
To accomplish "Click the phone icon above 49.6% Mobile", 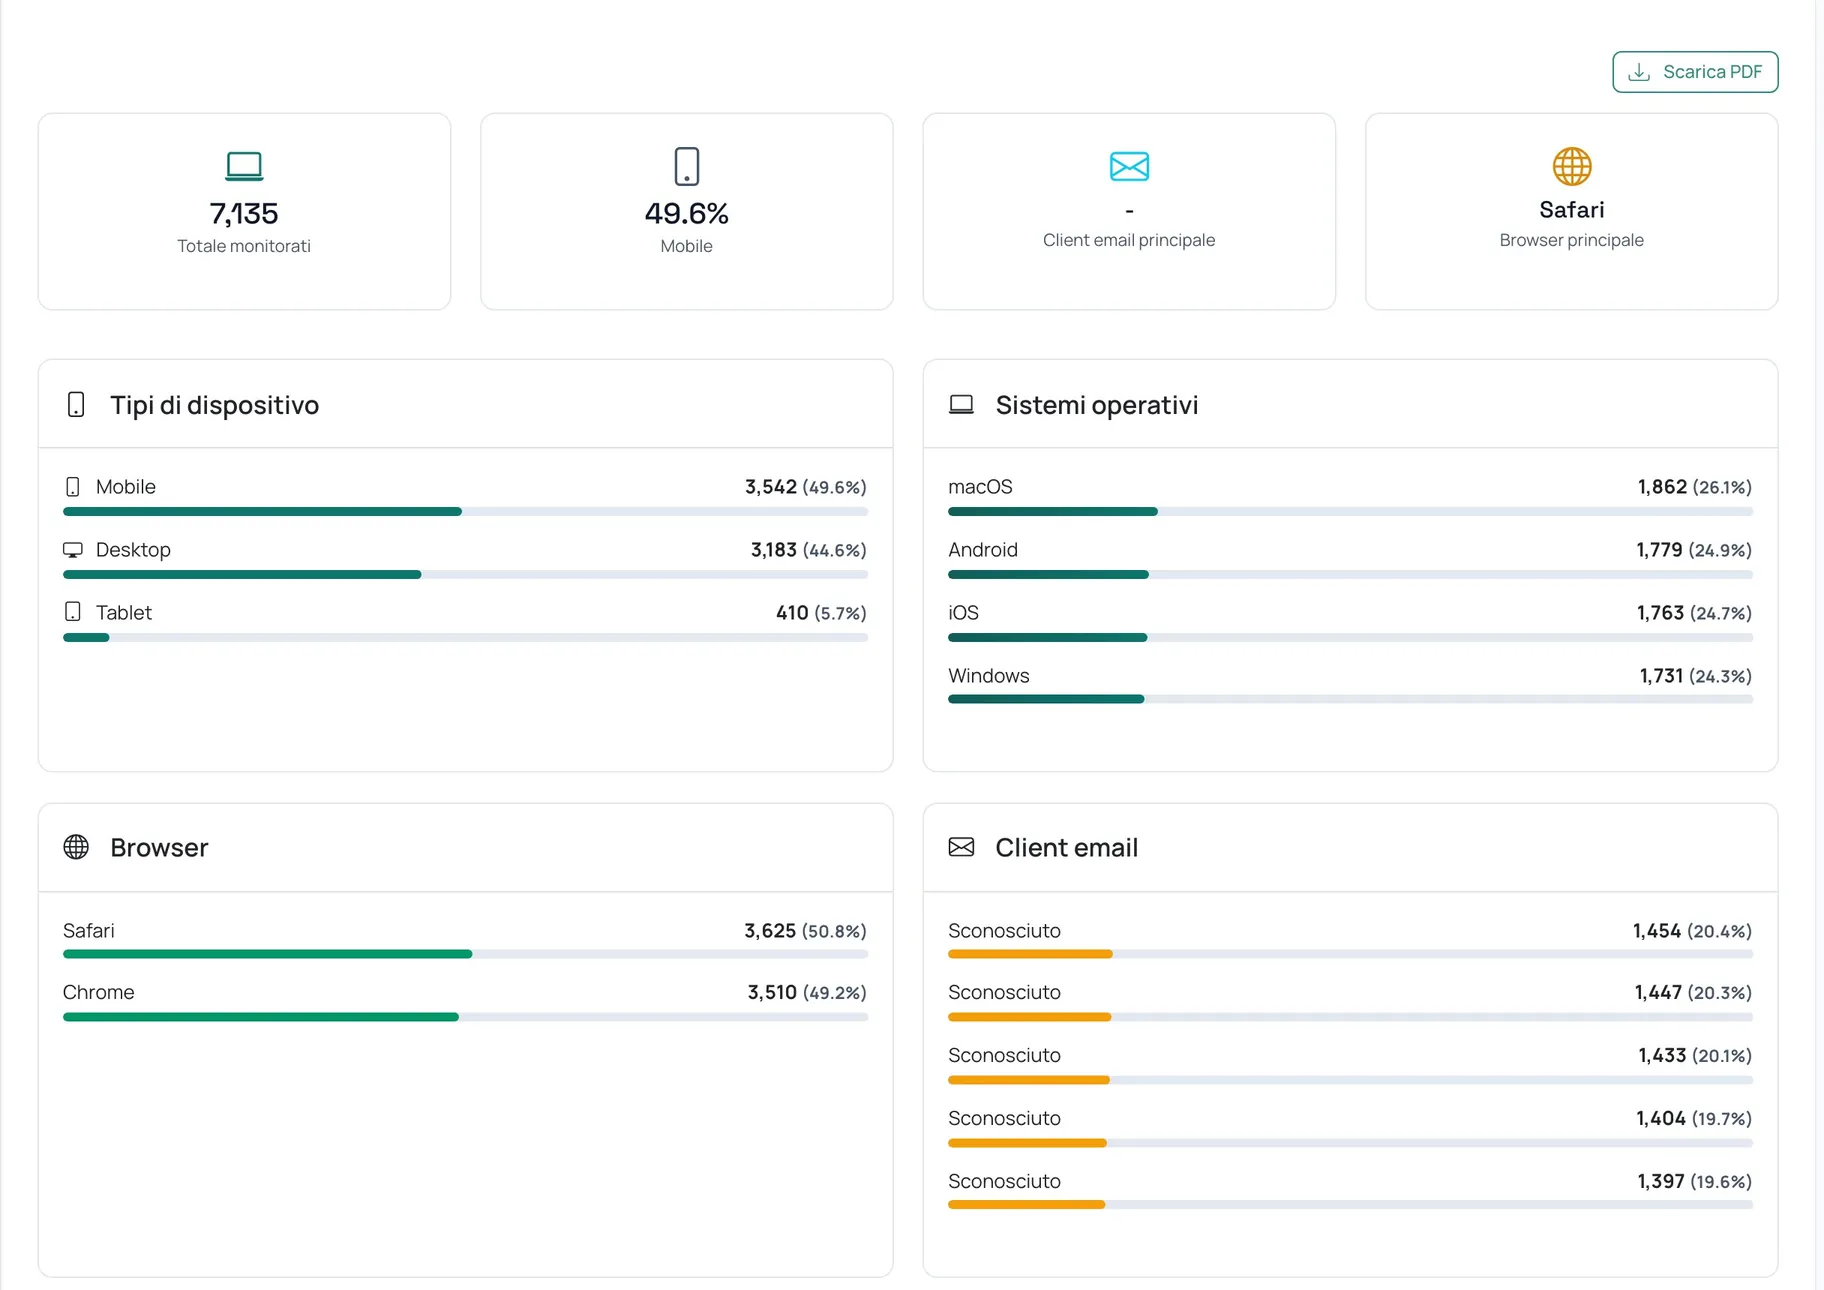I will 686,166.
